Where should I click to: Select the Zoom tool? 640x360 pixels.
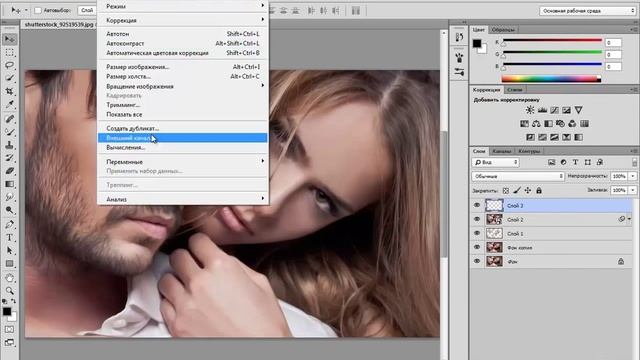(x=9, y=291)
